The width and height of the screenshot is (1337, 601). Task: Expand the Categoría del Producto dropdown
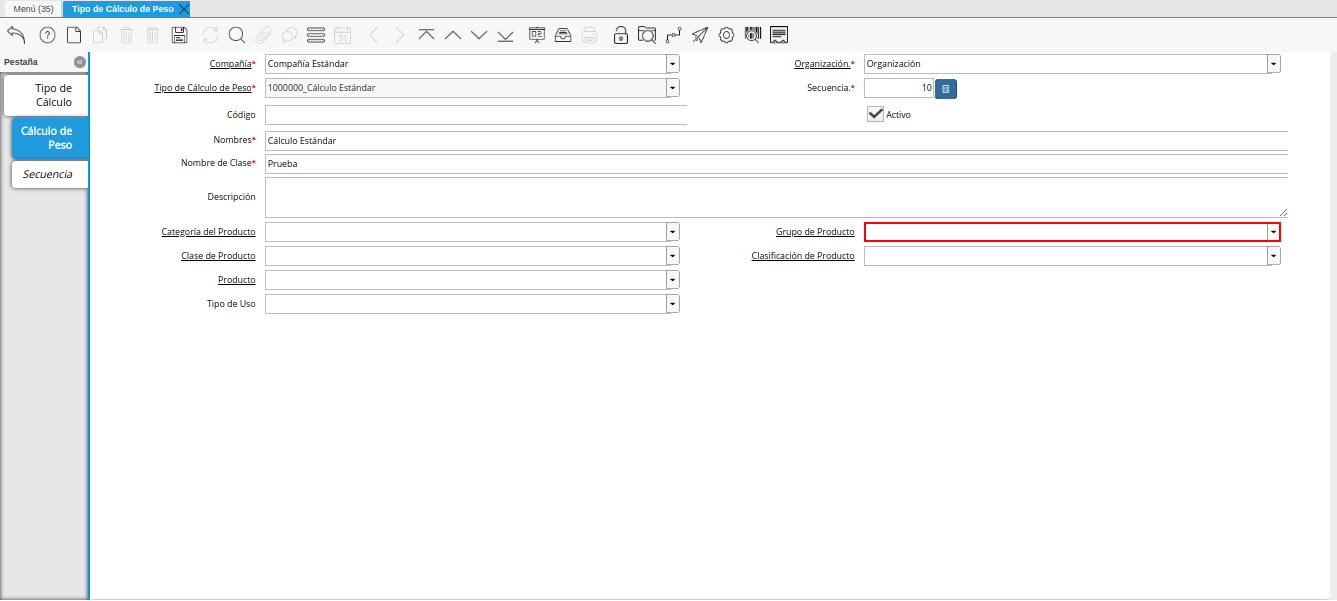click(x=673, y=232)
